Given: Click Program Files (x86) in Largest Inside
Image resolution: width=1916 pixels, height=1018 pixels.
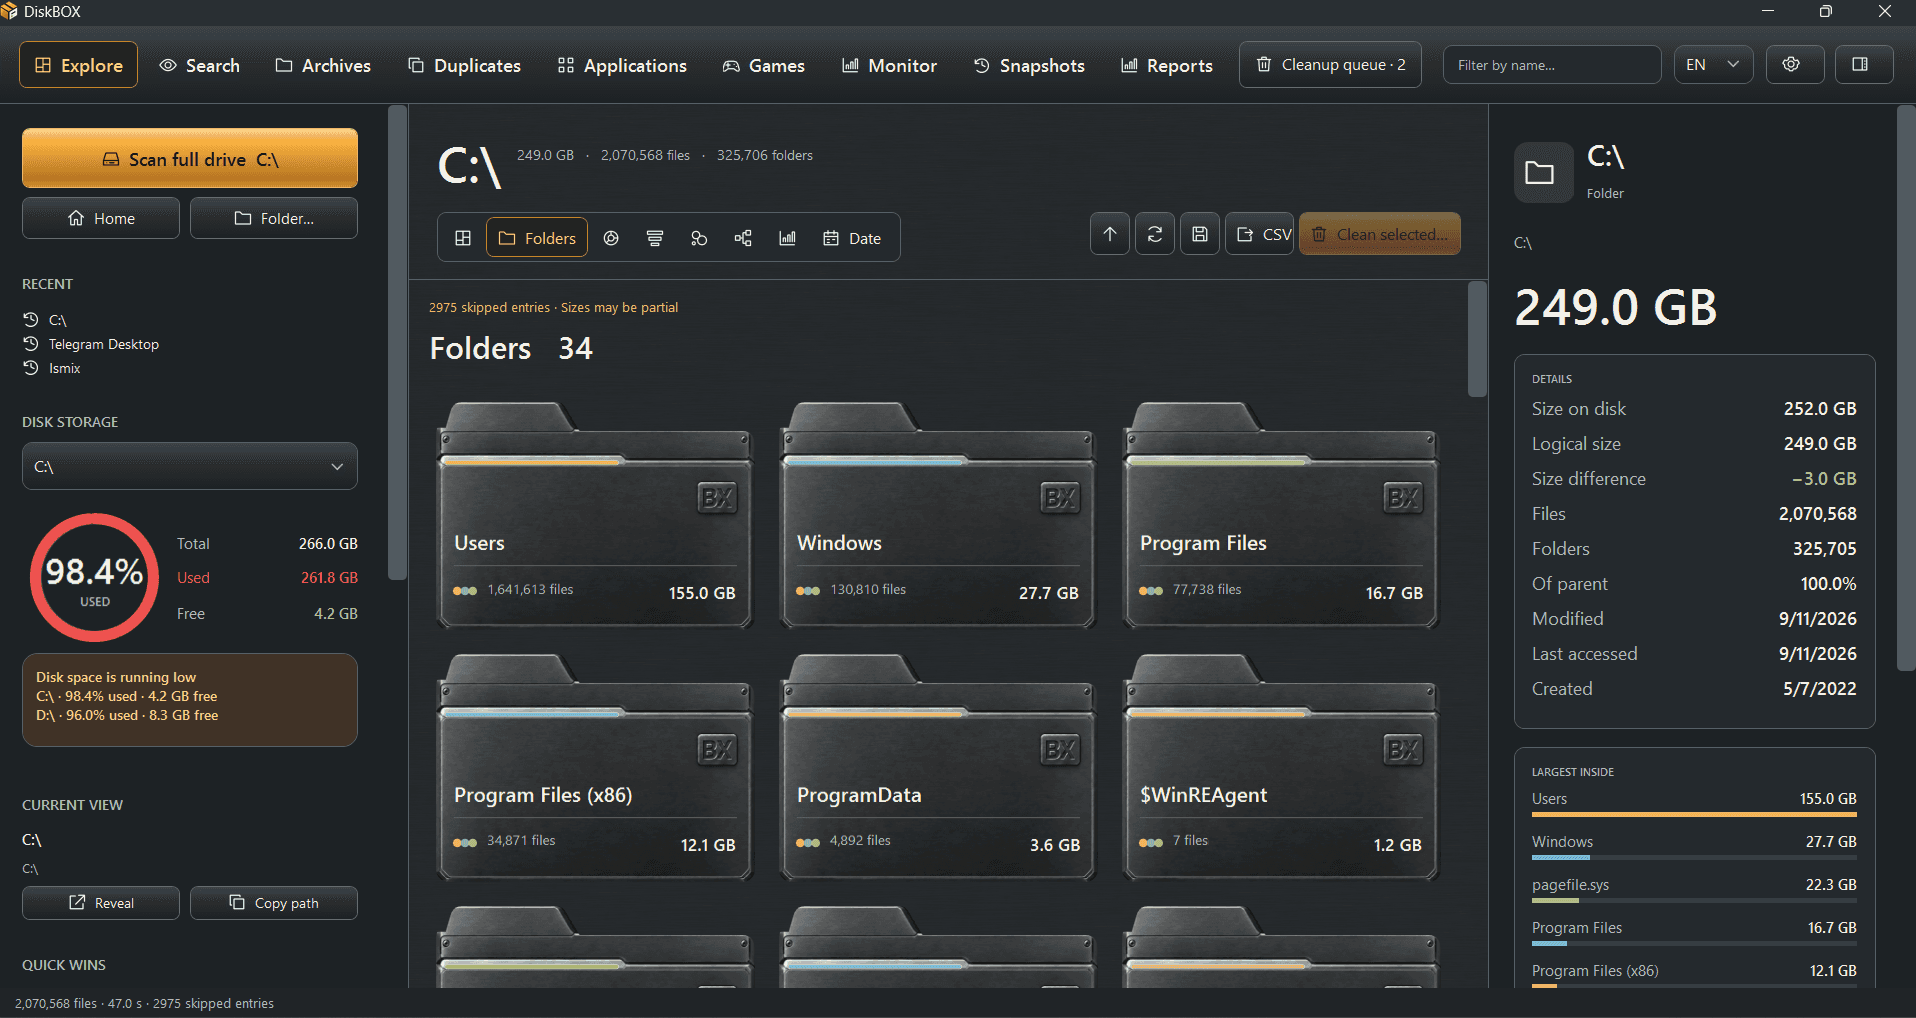Looking at the screenshot, I should [1694, 974].
